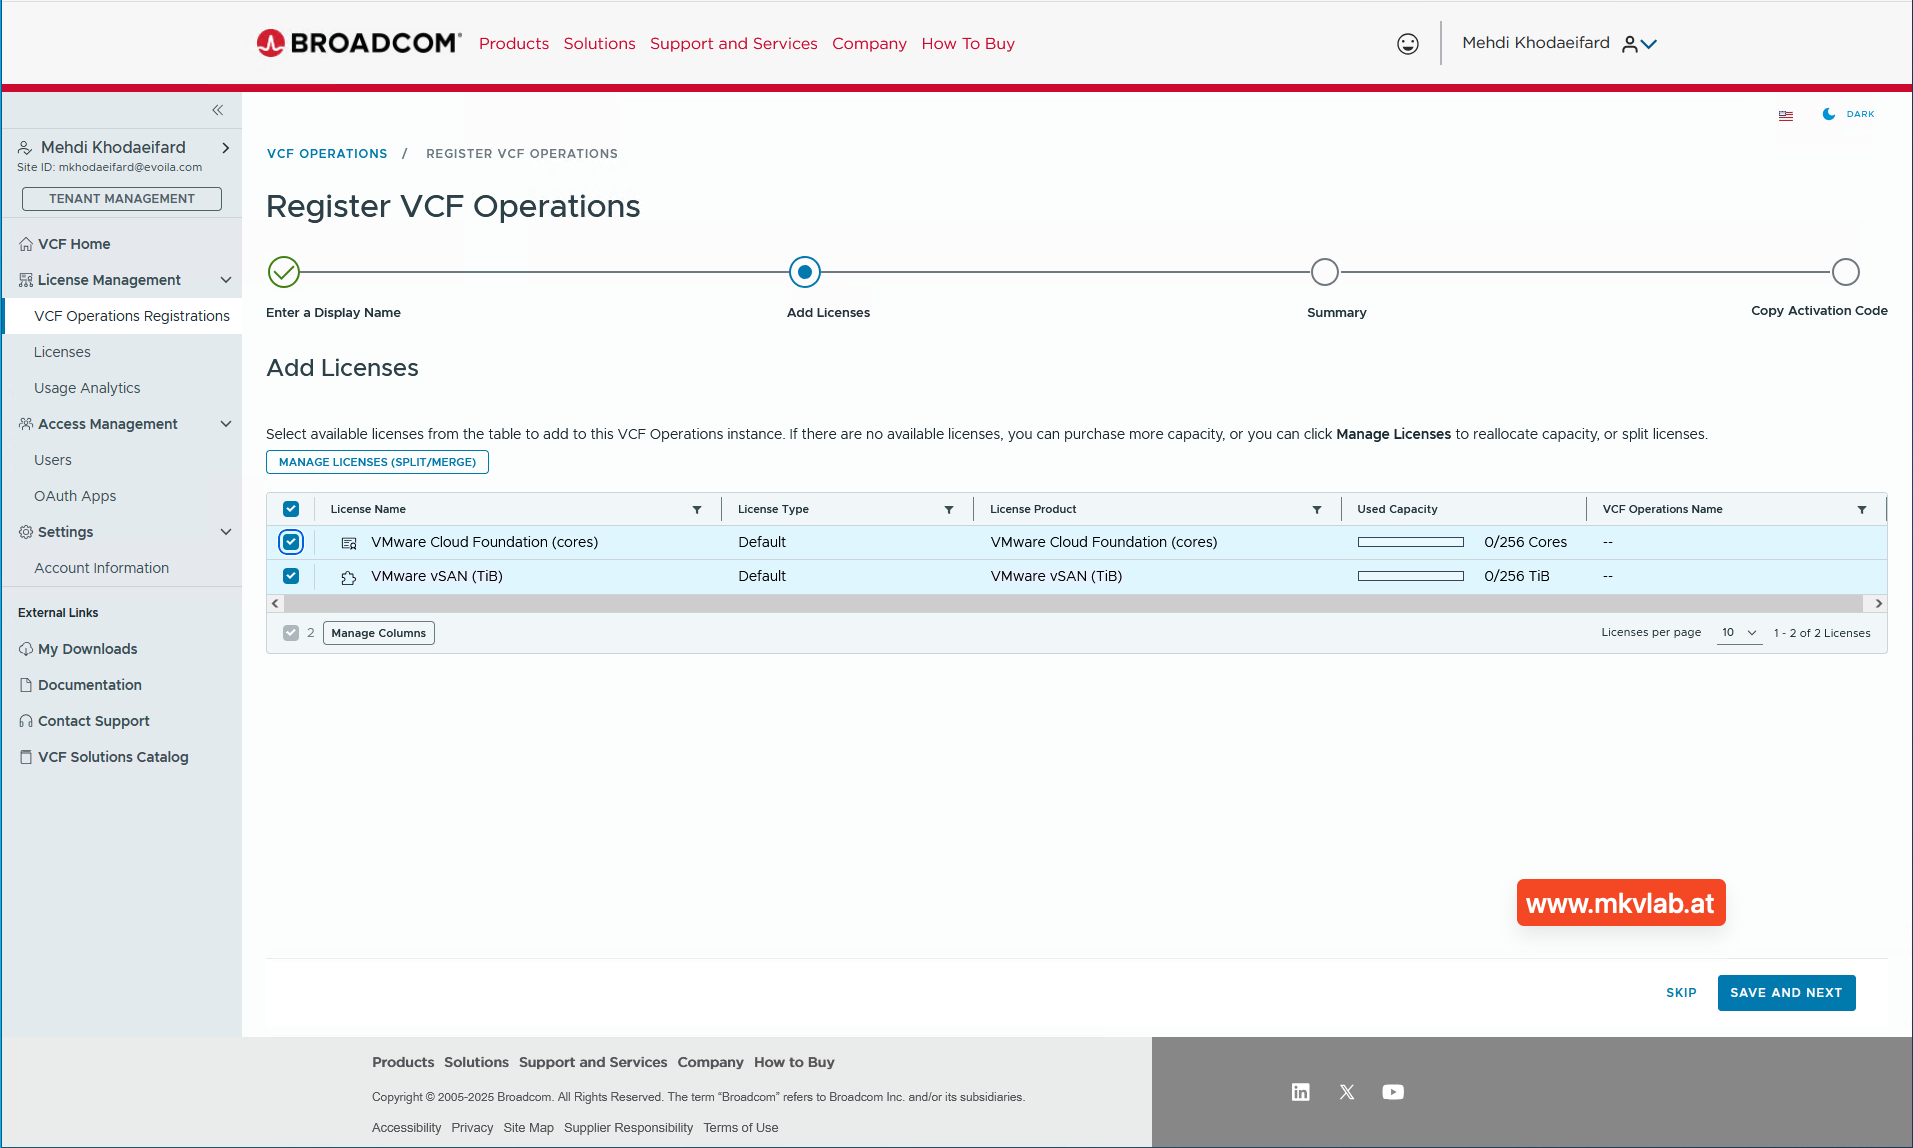Click the Save and Next button
The image size is (1913, 1148).
[1785, 993]
